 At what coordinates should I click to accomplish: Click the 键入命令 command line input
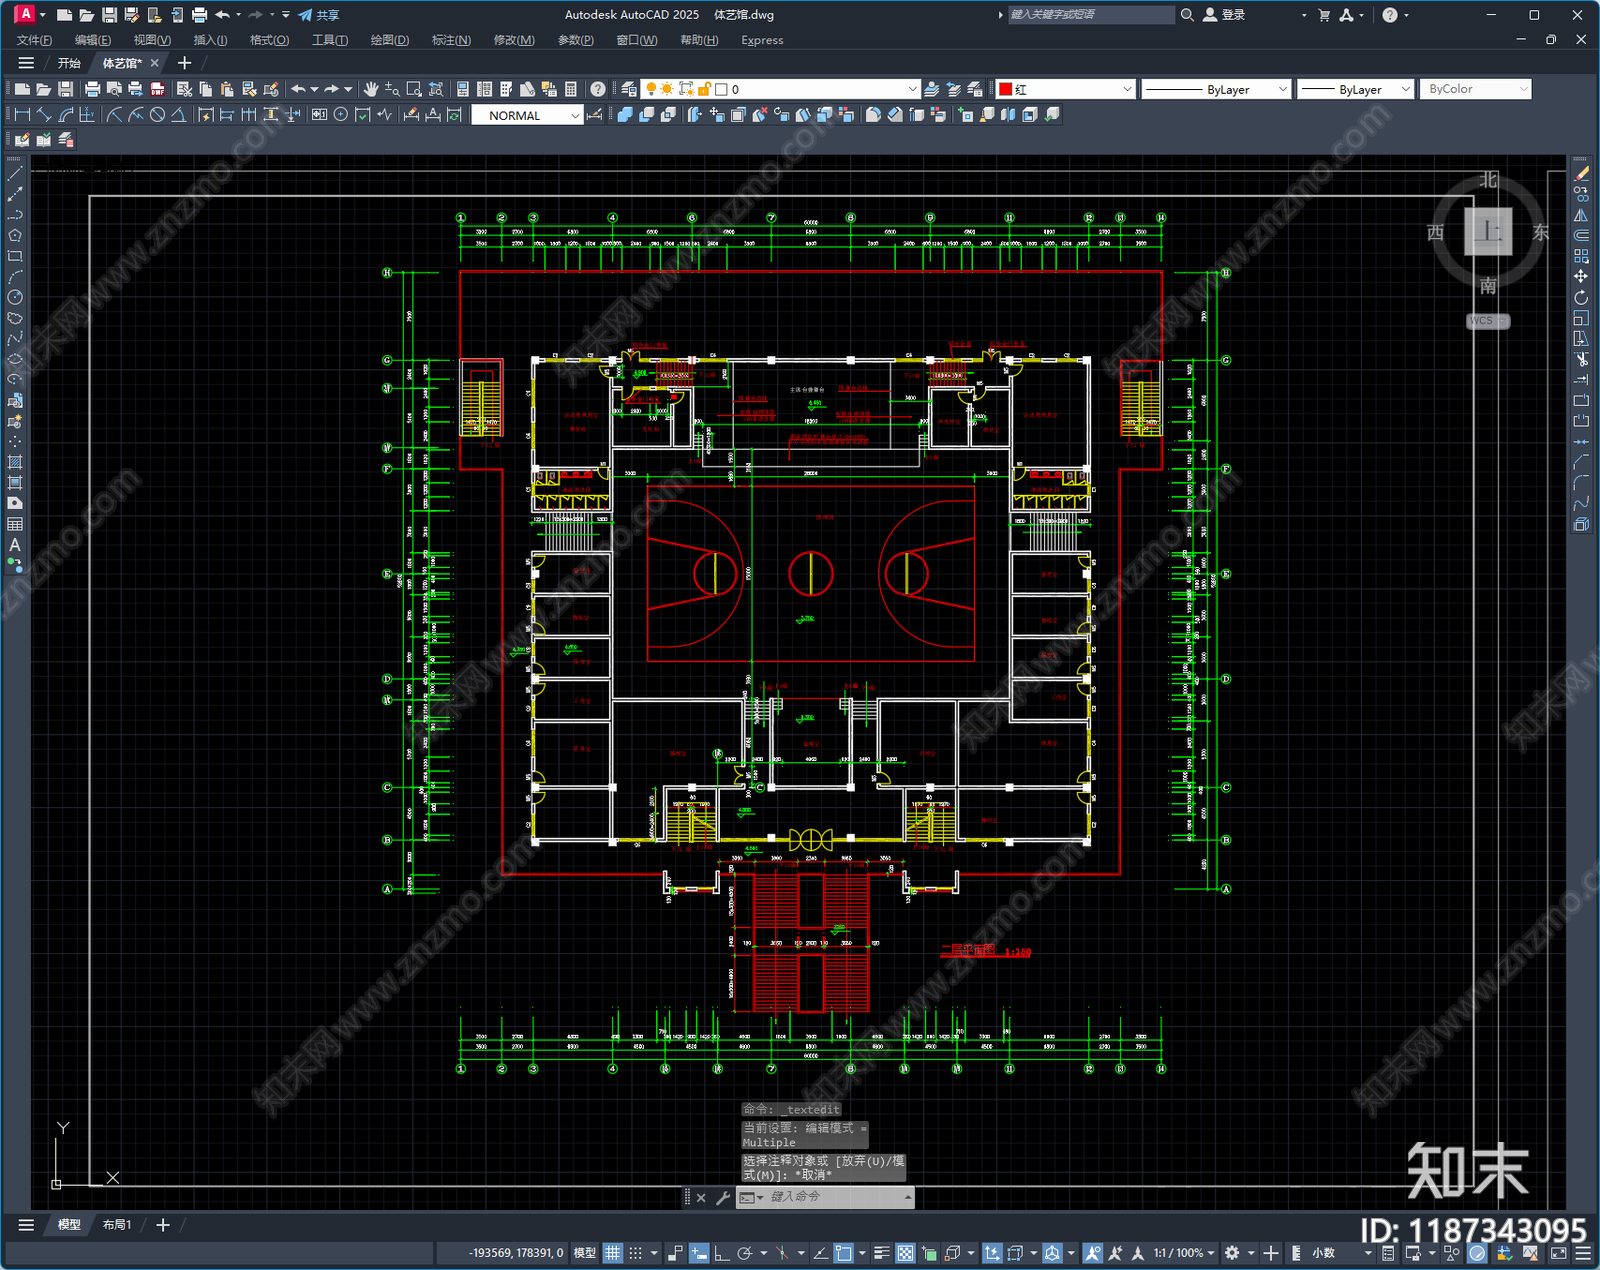click(834, 1197)
